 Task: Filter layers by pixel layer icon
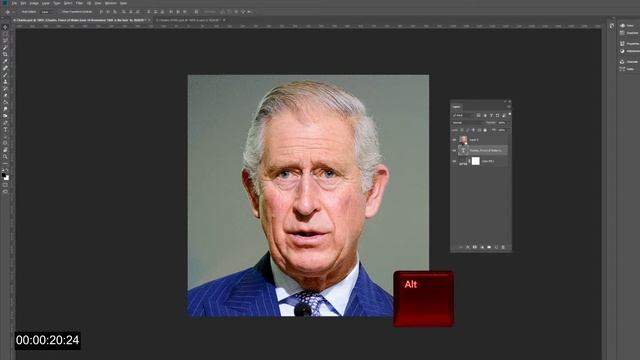(x=478, y=116)
